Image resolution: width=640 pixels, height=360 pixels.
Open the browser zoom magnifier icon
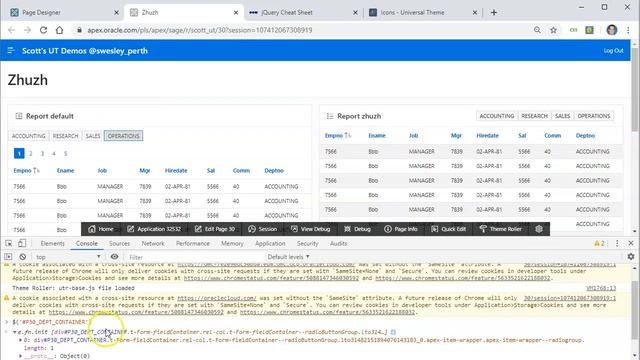pos(537,30)
